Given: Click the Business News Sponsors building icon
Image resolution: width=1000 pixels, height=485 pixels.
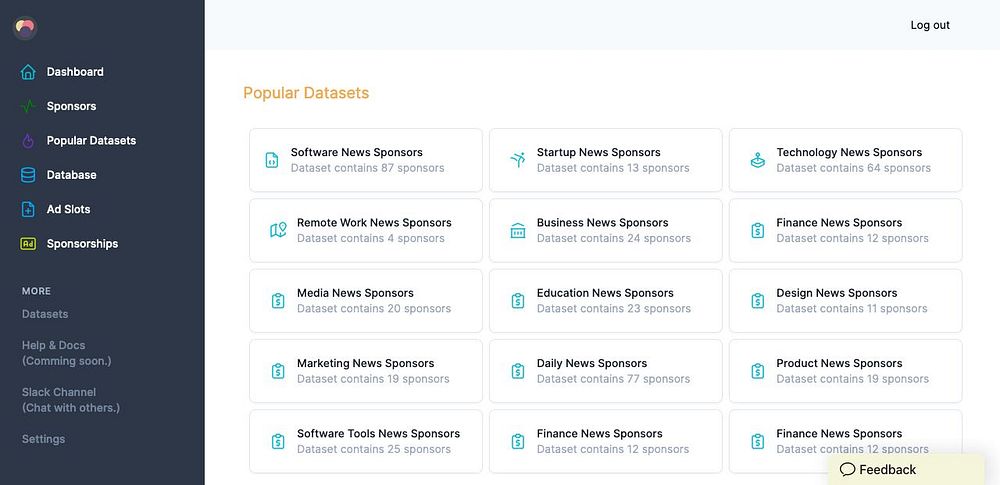Looking at the screenshot, I should pyautogui.click(x=517, y=230).
